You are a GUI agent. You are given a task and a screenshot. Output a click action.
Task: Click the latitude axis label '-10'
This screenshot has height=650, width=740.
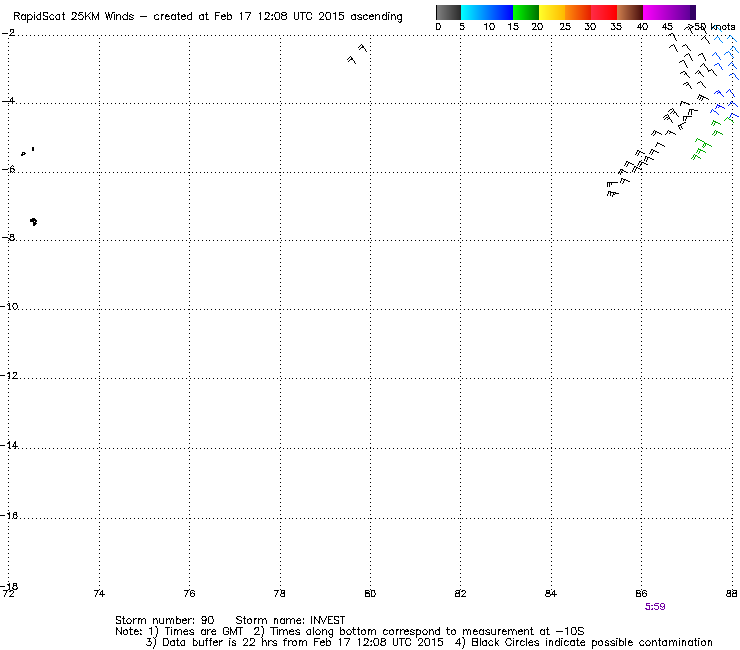9,306
